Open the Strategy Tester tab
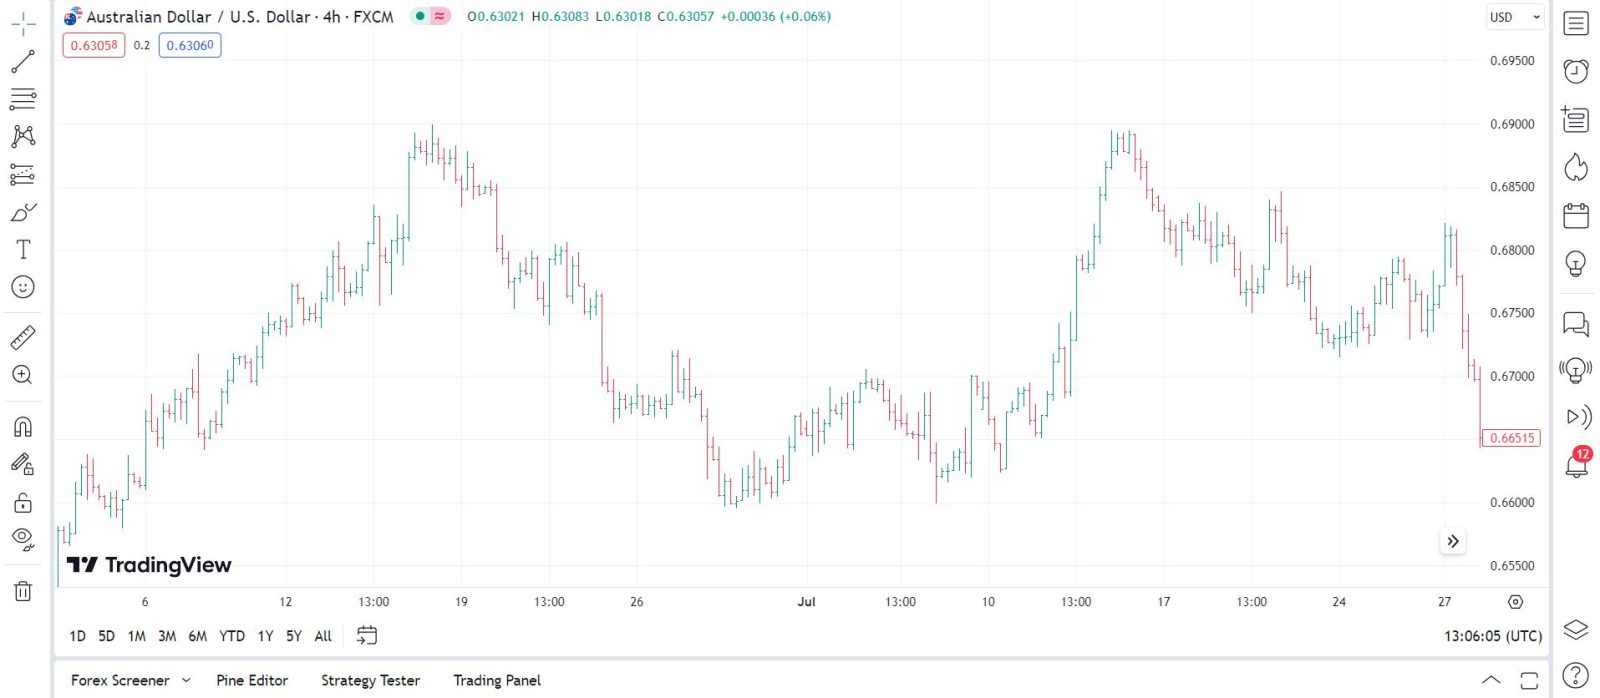Image resolution: width=1600 pixels, height=698 pixels. (x=370, y=680)
